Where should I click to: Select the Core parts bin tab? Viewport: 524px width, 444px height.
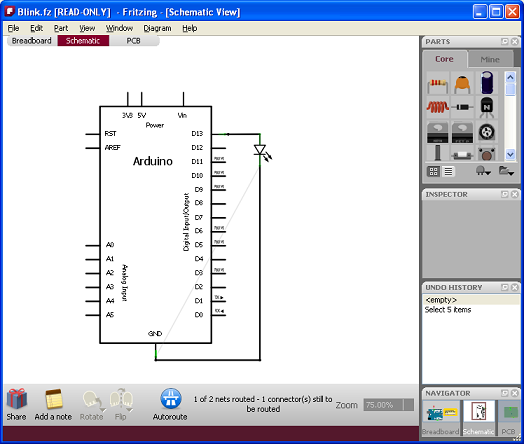444,59
